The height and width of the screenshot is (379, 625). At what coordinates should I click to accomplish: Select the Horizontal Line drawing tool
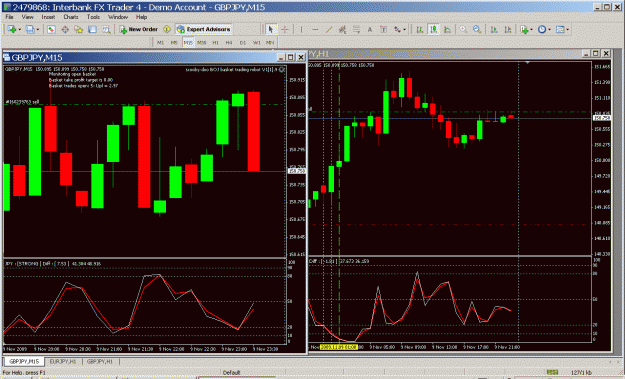pyautogui.click(x=315, y=29)
